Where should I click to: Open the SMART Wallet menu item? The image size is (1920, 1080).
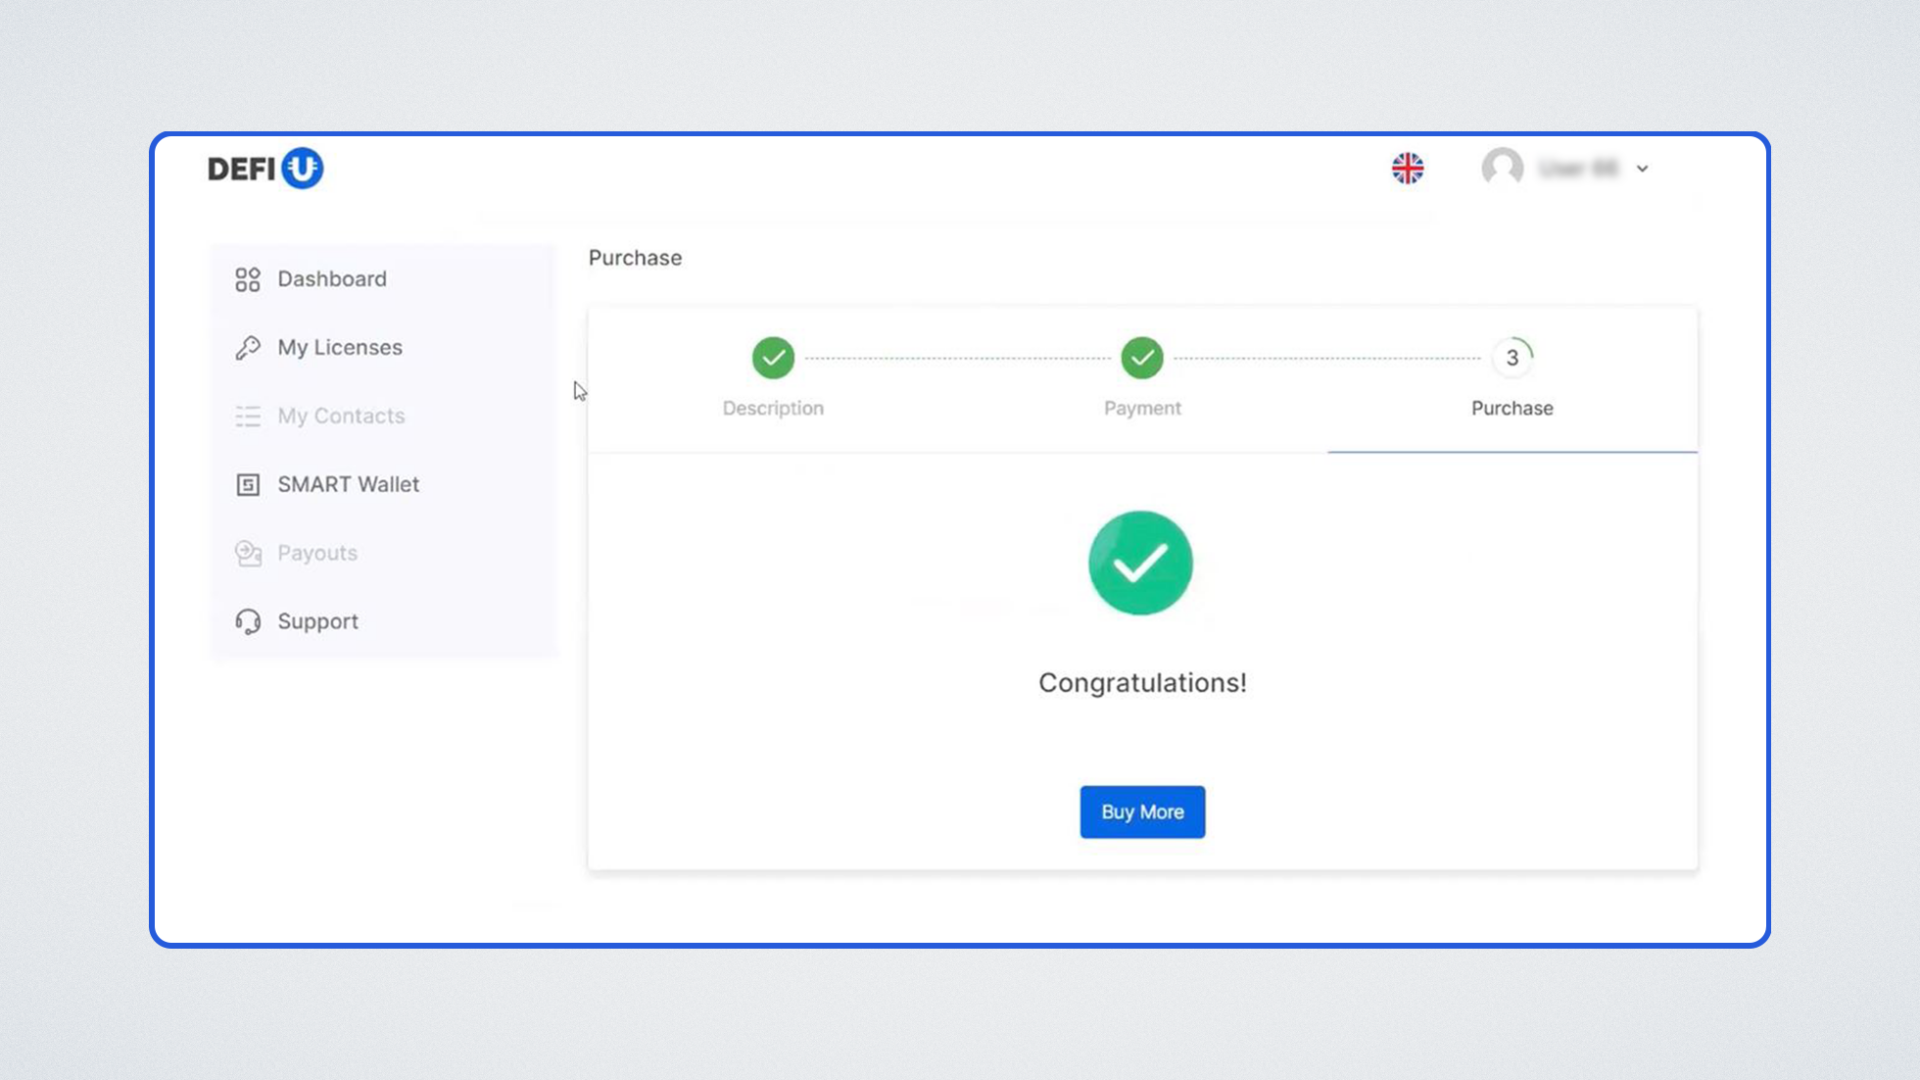[x=348, y=485]
